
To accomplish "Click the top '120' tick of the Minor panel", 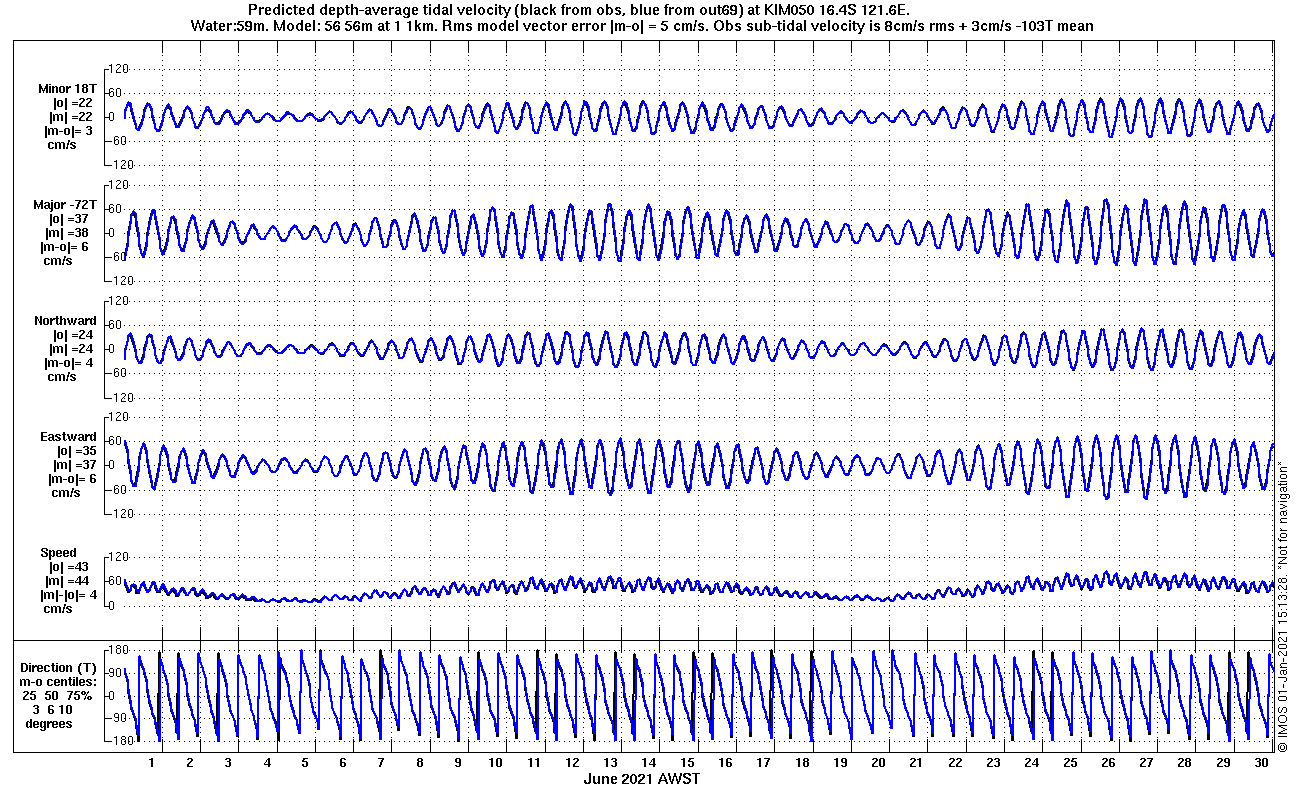I will 119,68.
